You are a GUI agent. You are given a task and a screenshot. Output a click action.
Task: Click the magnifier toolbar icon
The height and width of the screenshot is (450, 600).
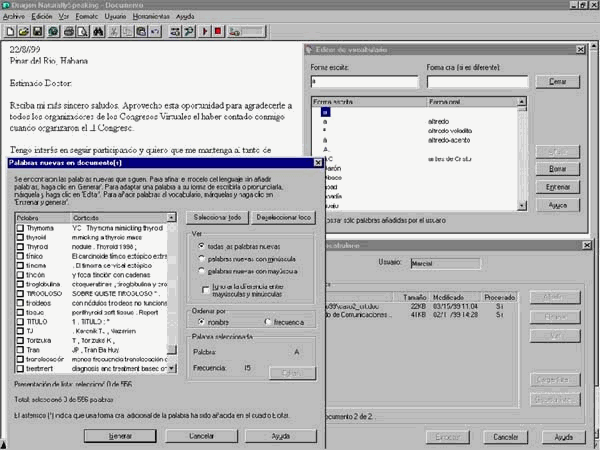[189, 31]
